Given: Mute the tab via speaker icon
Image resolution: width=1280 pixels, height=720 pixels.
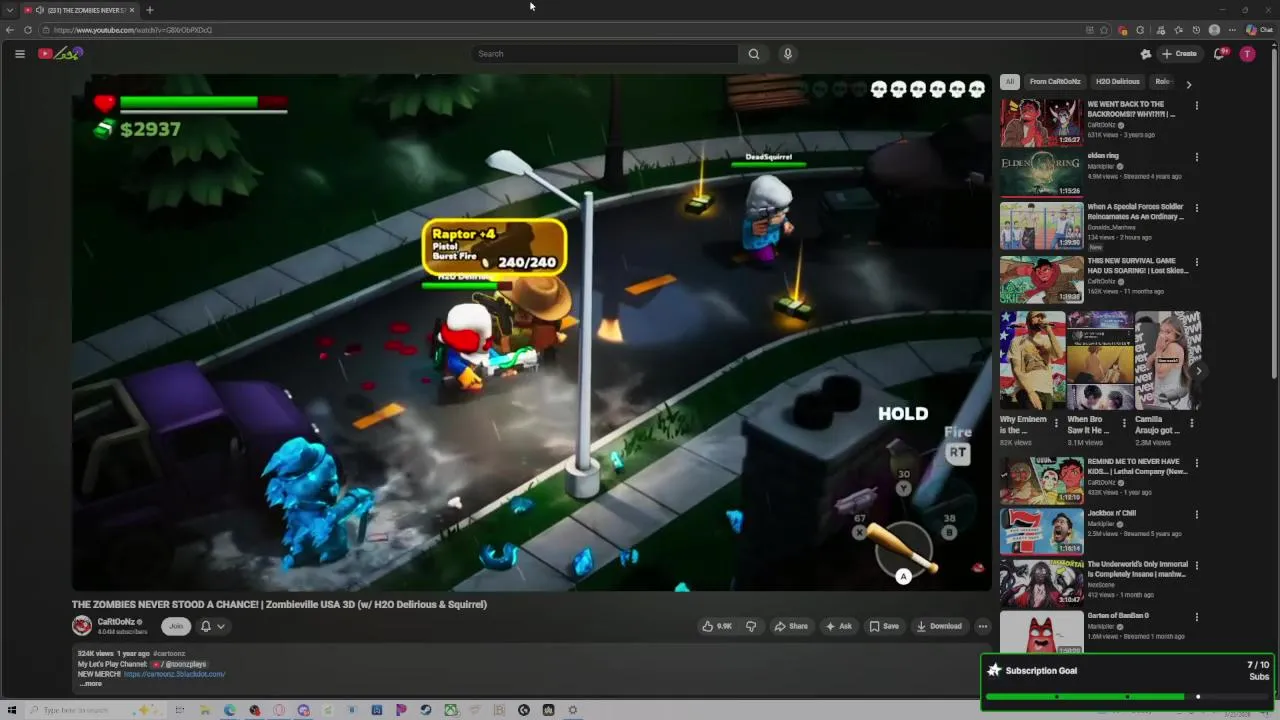Looking at the screenshot, I should 40,10.
